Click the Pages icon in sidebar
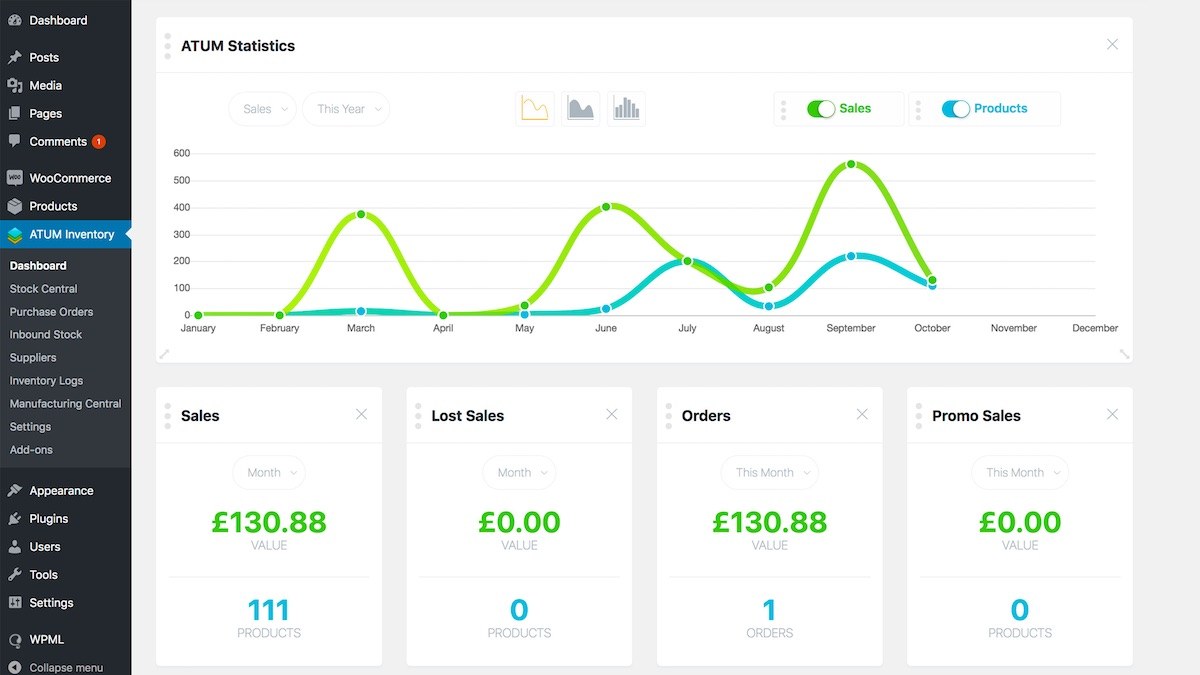The width and height of the screenshot is (1200, 675). (14, 113)
